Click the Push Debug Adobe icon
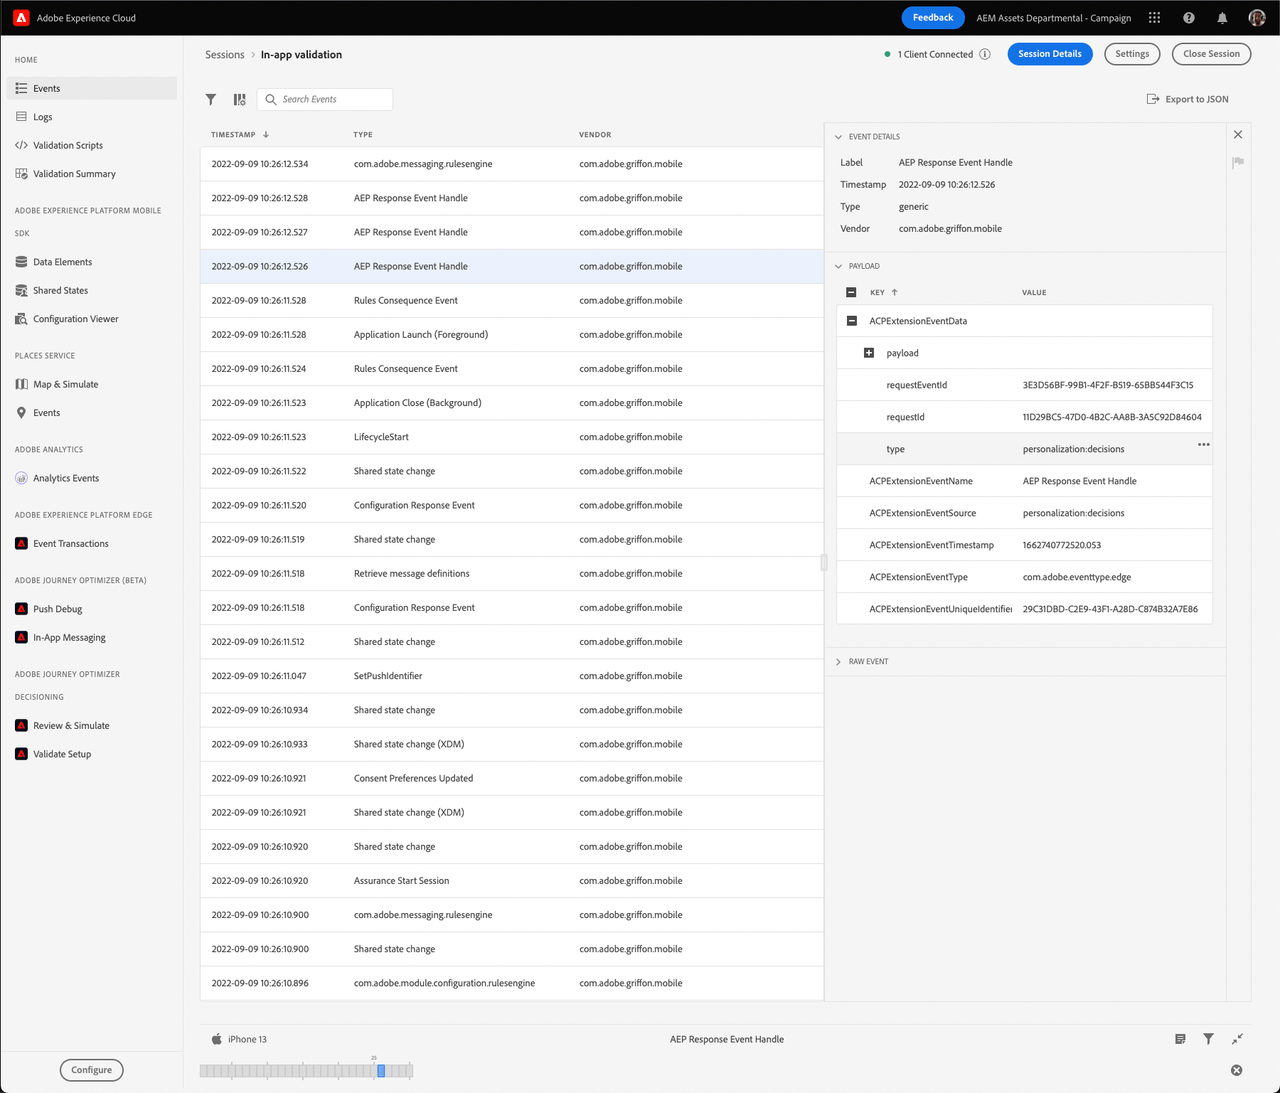1280x1093 pixels. 22,609
